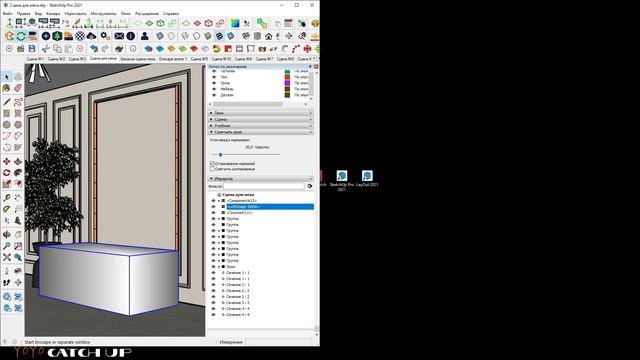The height and width of the screenshot is (360, 640).
Task: Undo with the blue back arrow
Action: pyautogui.click(x=94, y=49)
